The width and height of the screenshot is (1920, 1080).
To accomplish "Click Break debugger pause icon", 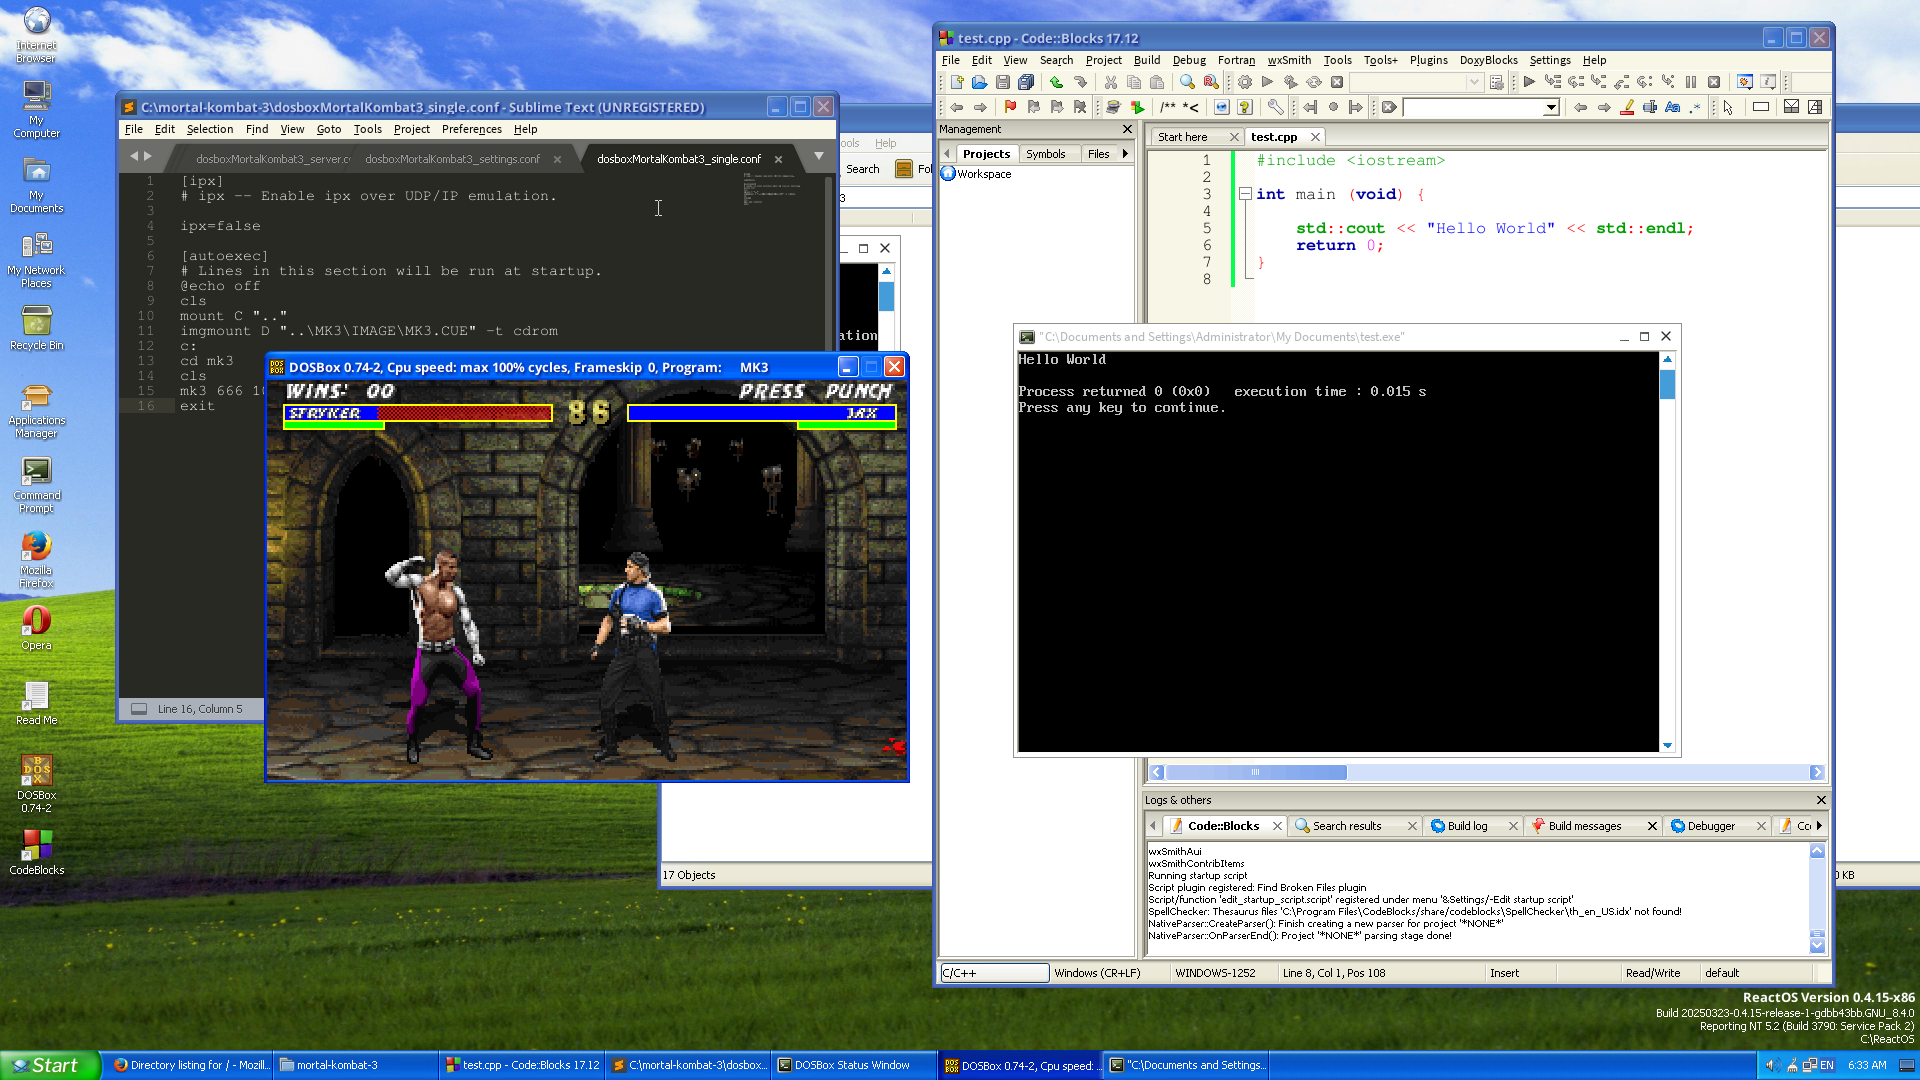I will point(1691,83).
